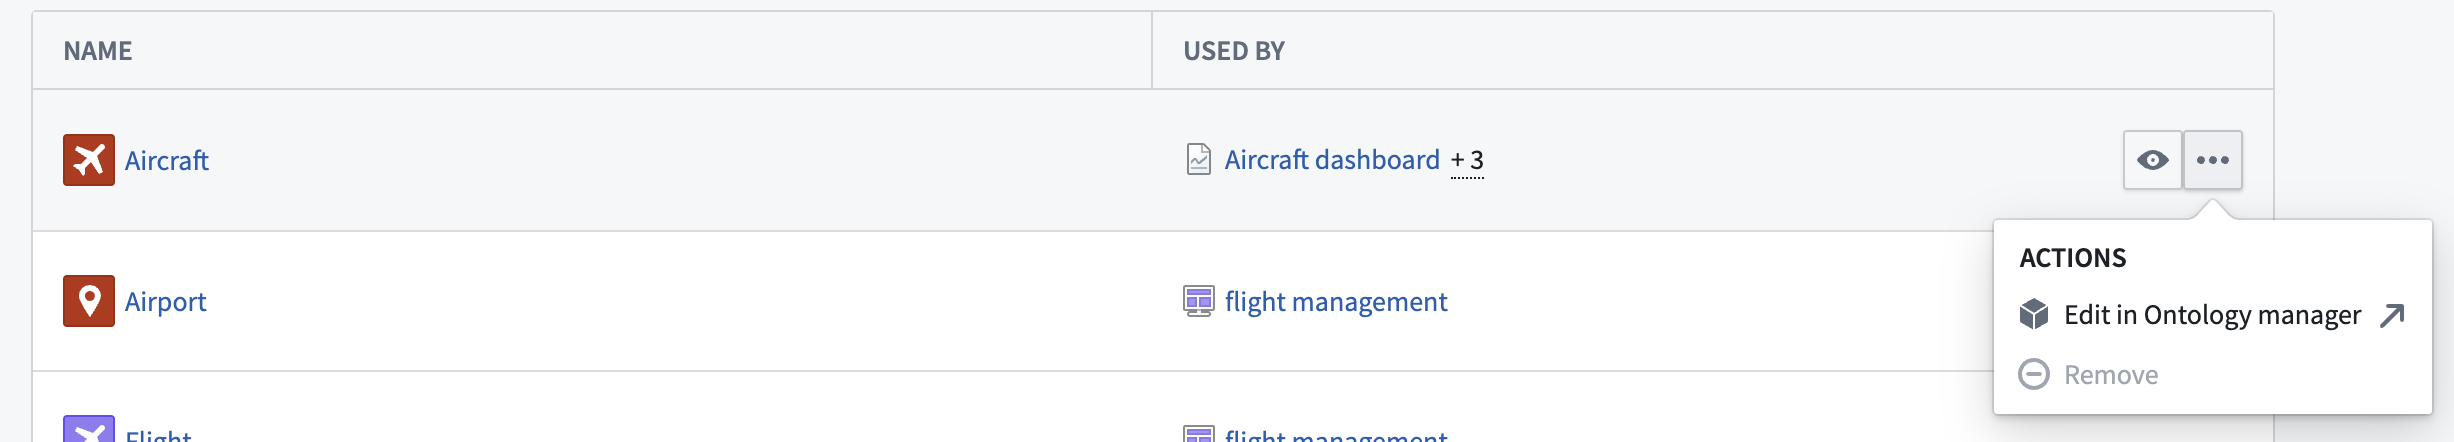Click the document icon beside Aircraft dashboard
Viewport: 2454px width, 442px height.
pyautogui.click(x=1199, y=160)
